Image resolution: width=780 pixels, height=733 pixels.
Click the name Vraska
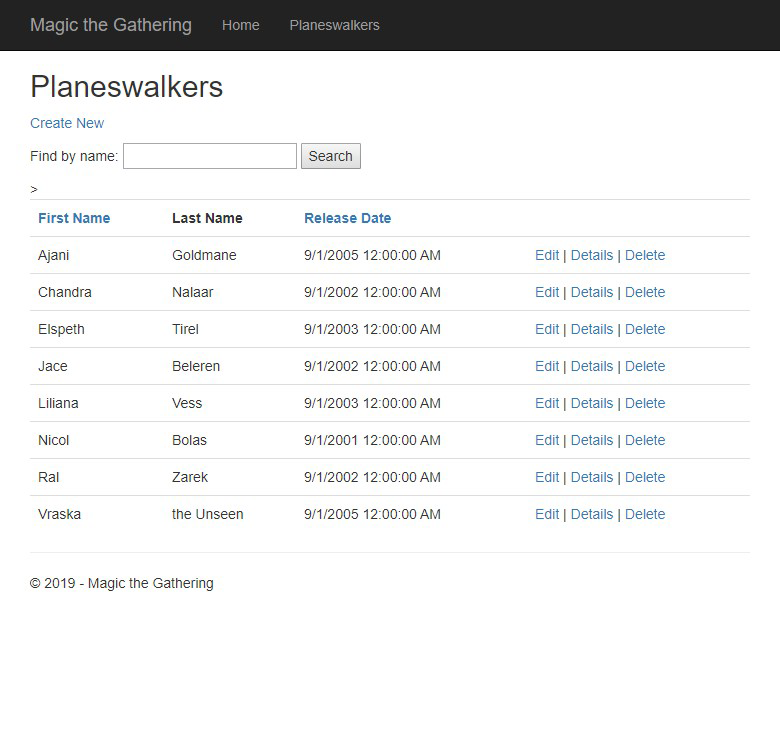click(x=59, y=514)
